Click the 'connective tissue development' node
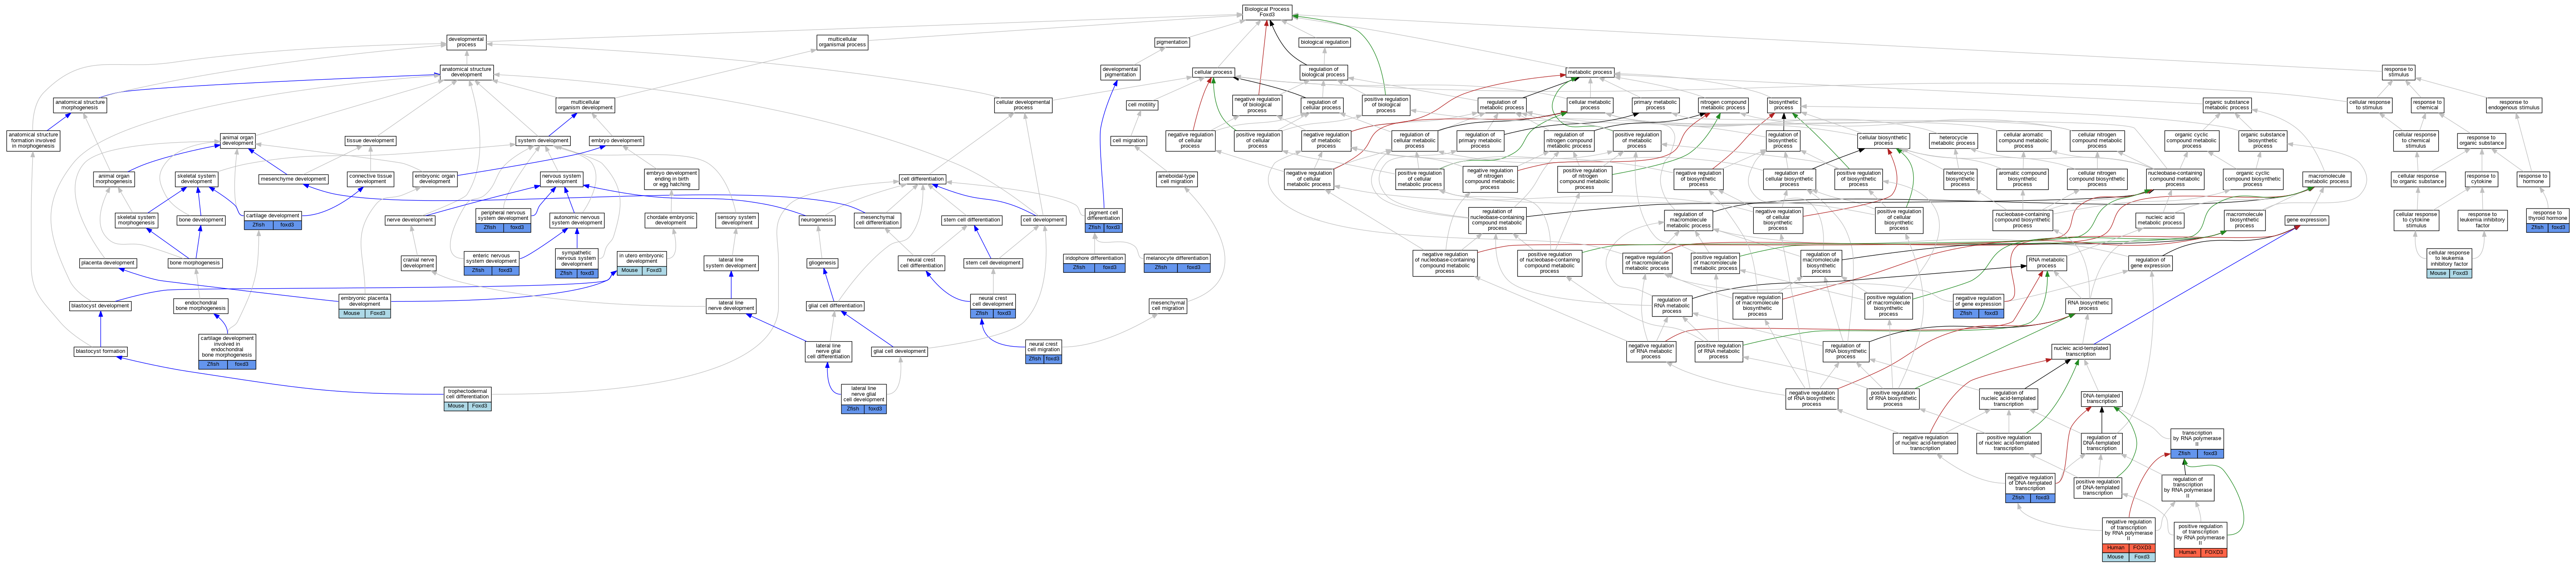This screenshot has height=566, width=2576. (371, 179)
